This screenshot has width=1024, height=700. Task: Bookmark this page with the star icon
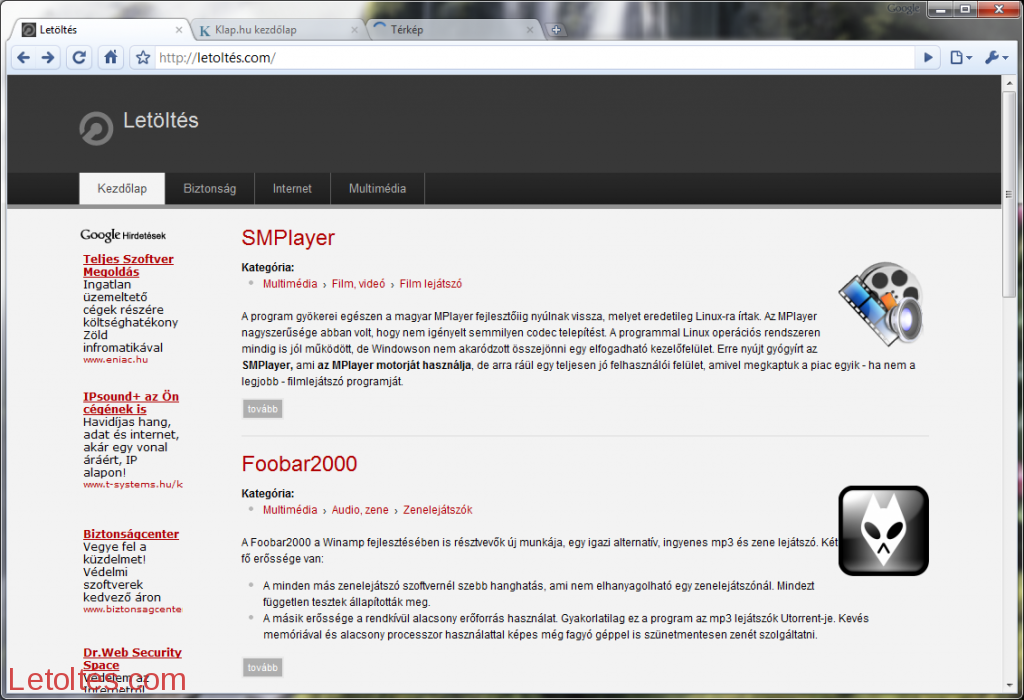pos(142,57)
